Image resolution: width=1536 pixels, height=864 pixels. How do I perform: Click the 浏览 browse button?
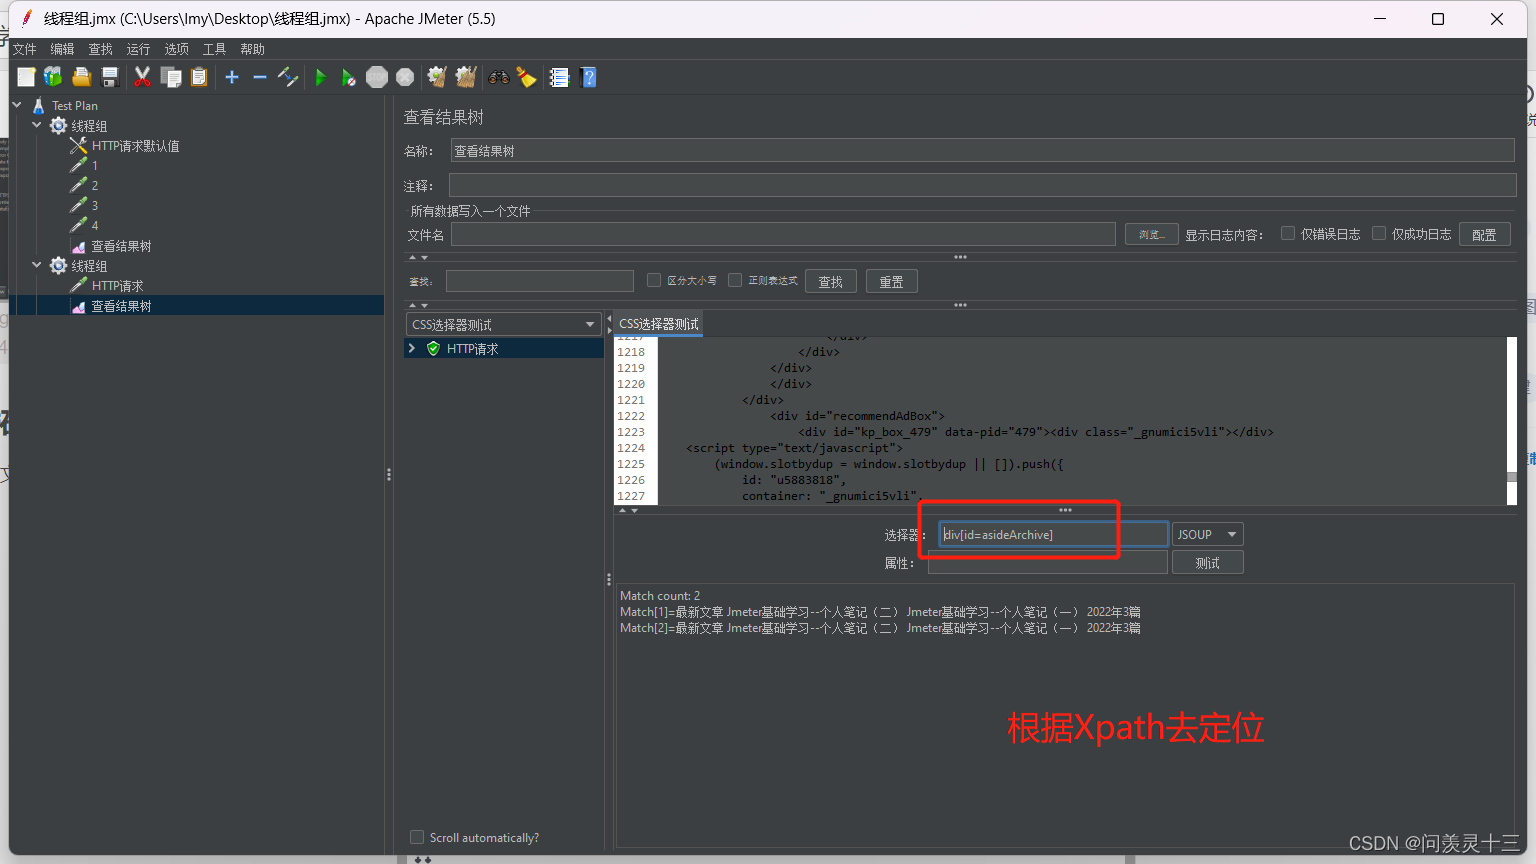(1152, 234)
